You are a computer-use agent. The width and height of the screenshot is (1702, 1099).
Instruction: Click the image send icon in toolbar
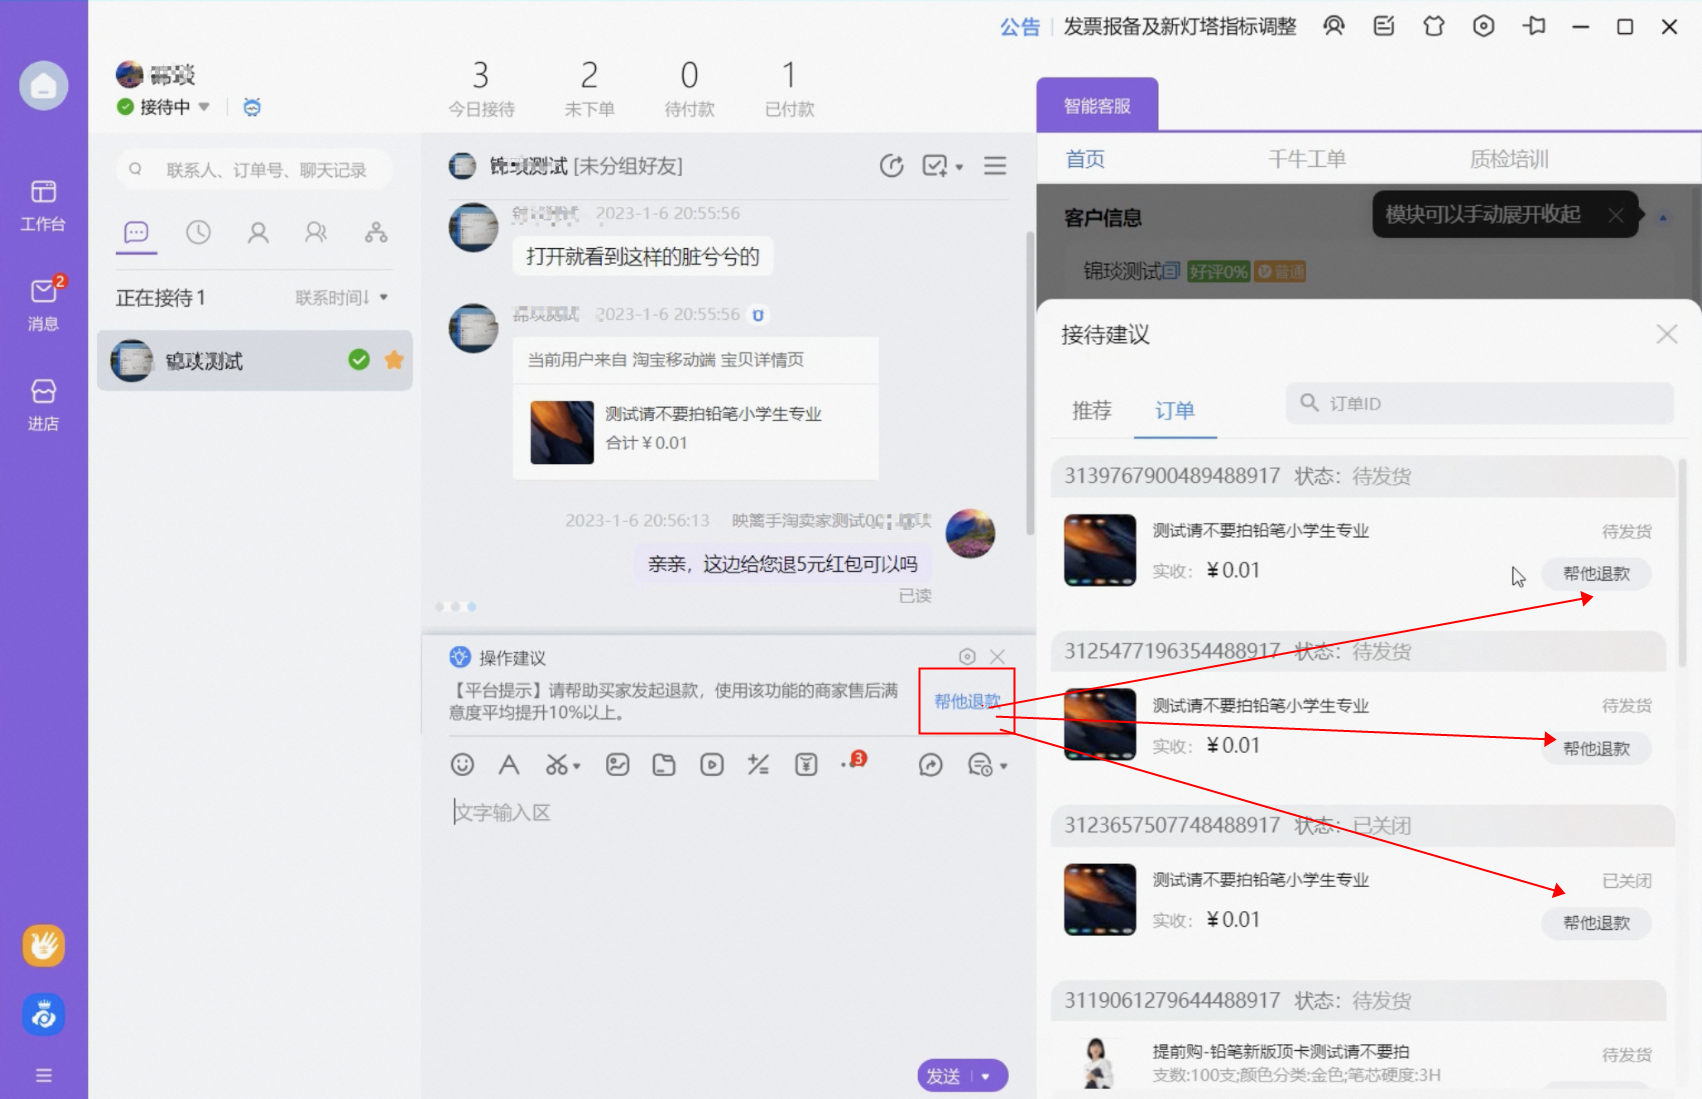[618, 765]
